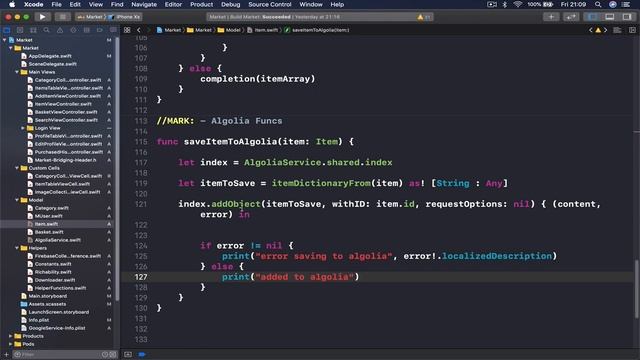Show recent files clock filter icon
The width and height of the screenshot is (640, 360).
click(x=105, y=355)
